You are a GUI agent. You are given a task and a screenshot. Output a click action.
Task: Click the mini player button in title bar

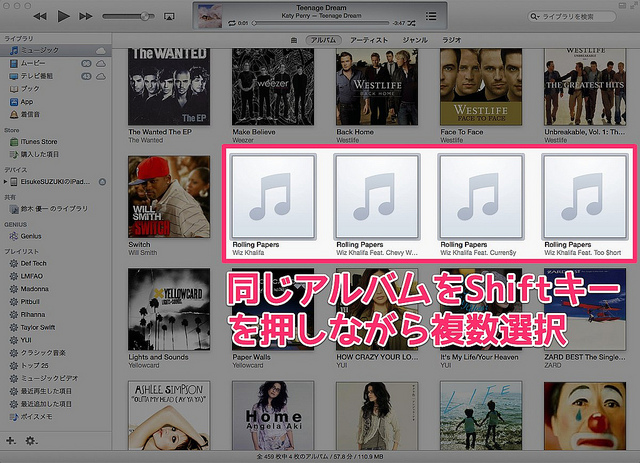622,5
